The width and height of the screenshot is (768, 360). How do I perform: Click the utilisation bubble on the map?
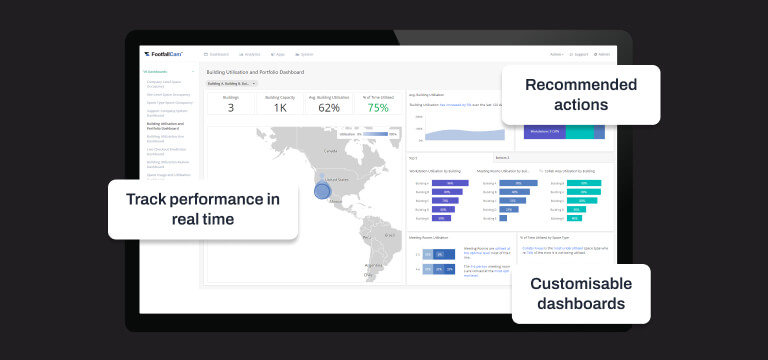[x=322, y=191]
